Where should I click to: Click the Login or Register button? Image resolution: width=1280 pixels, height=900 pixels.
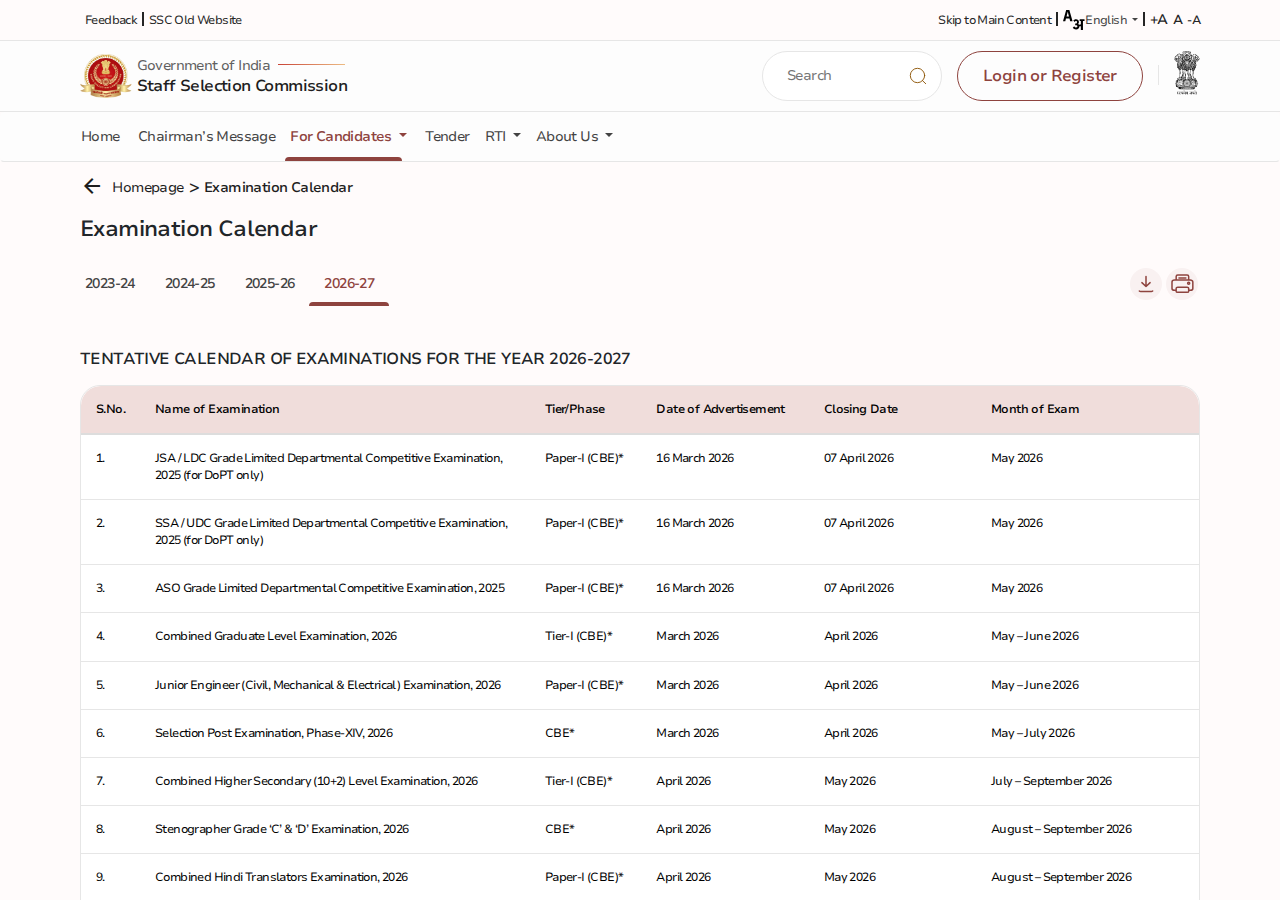click(x=1050, y=76)
